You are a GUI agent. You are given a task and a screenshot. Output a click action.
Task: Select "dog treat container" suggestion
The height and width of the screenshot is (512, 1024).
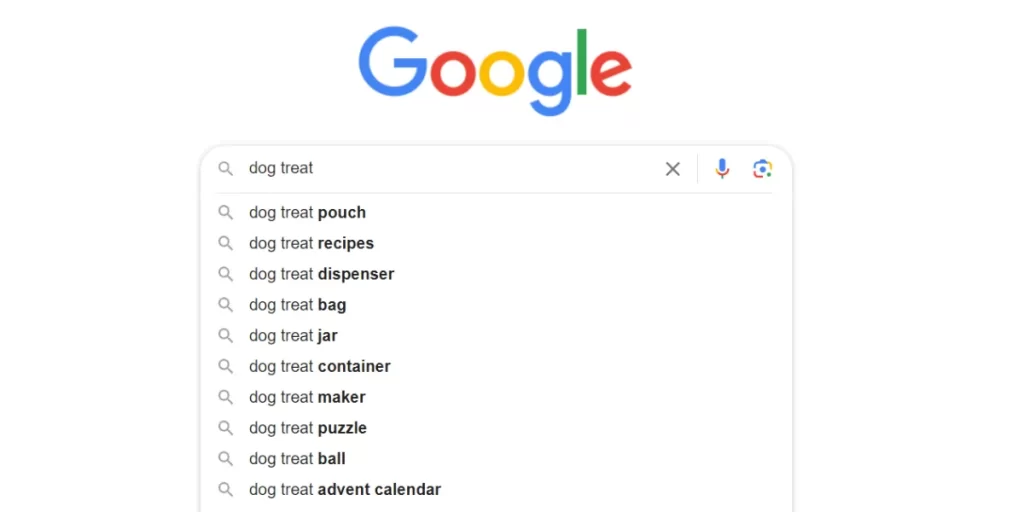pos(319,367)
